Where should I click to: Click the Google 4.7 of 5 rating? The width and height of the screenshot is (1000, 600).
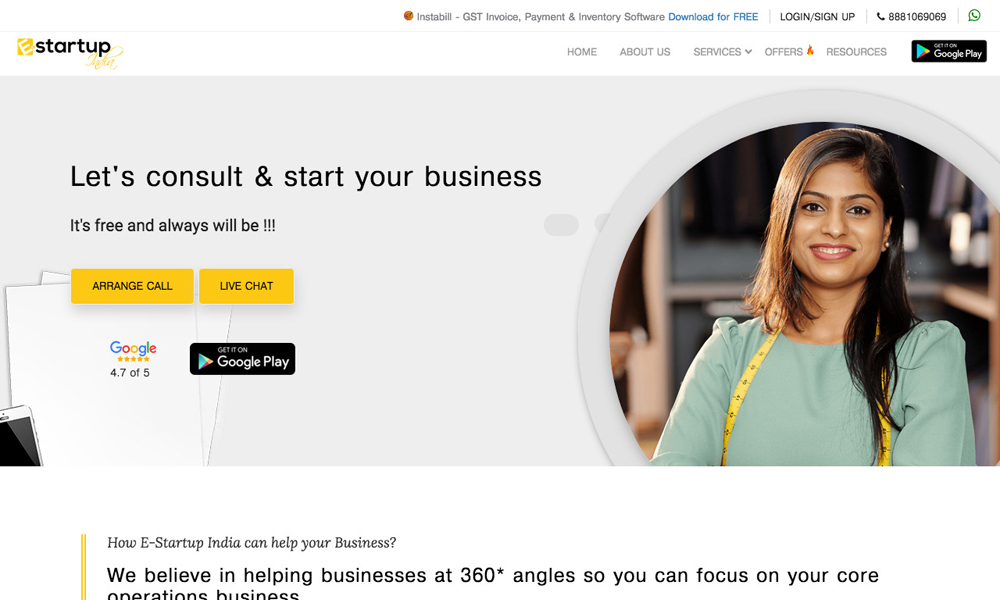(133, 360)
